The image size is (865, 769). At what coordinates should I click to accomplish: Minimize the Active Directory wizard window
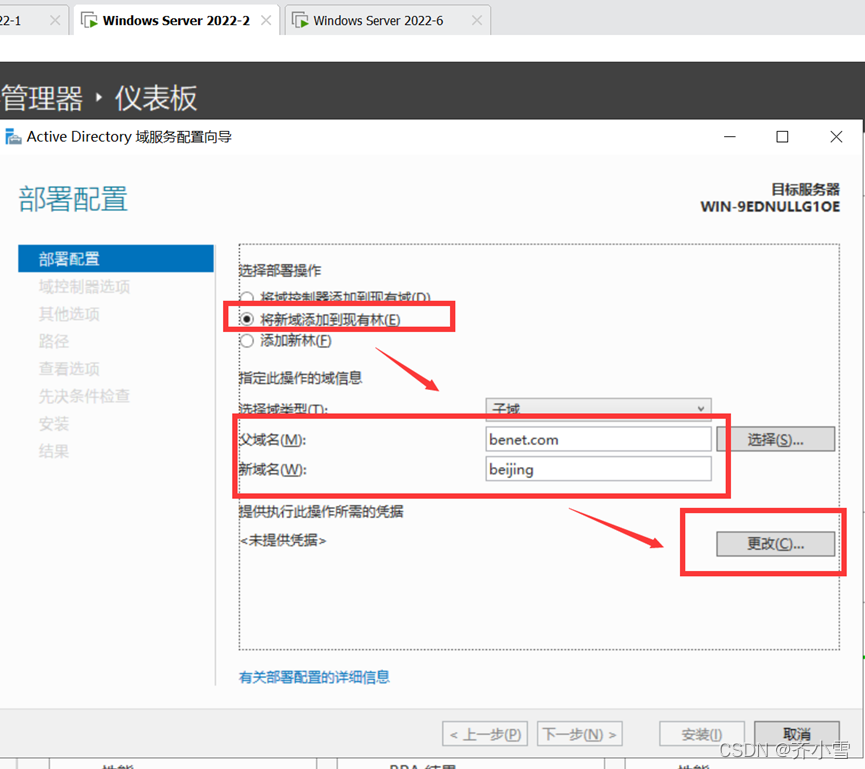pos(730,136)
